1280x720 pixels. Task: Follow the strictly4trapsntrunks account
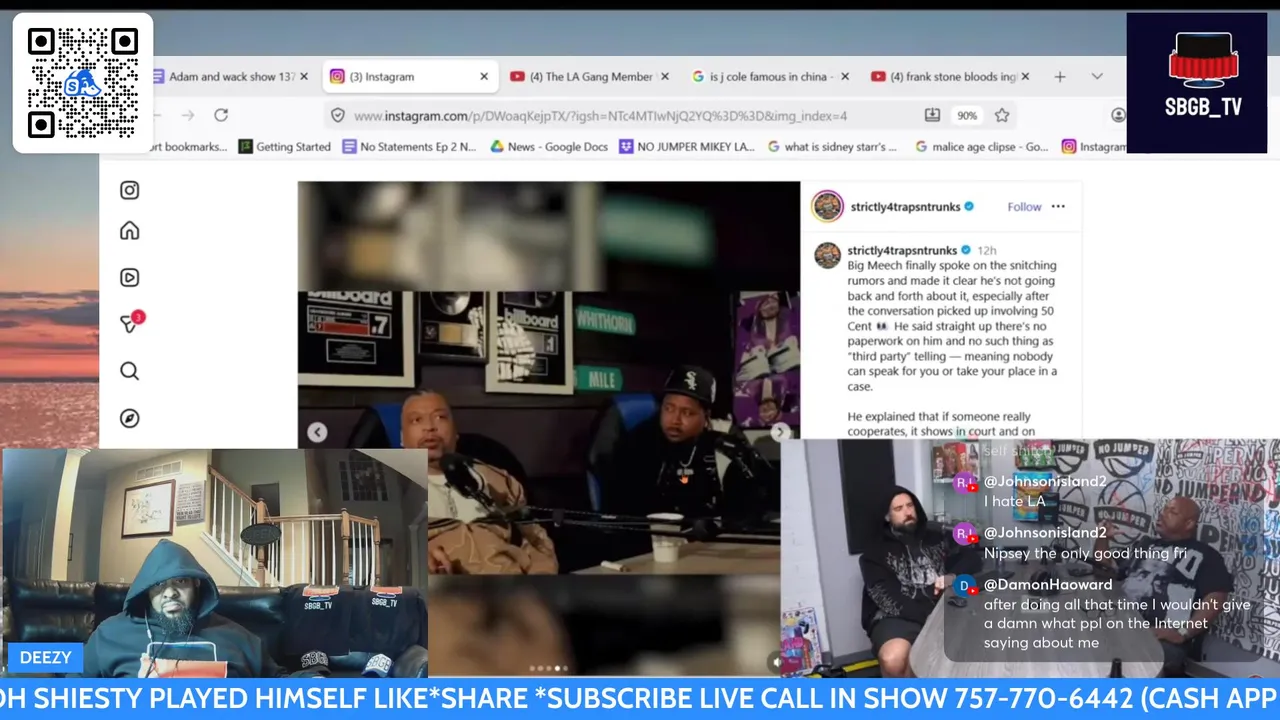(1024, 206)
